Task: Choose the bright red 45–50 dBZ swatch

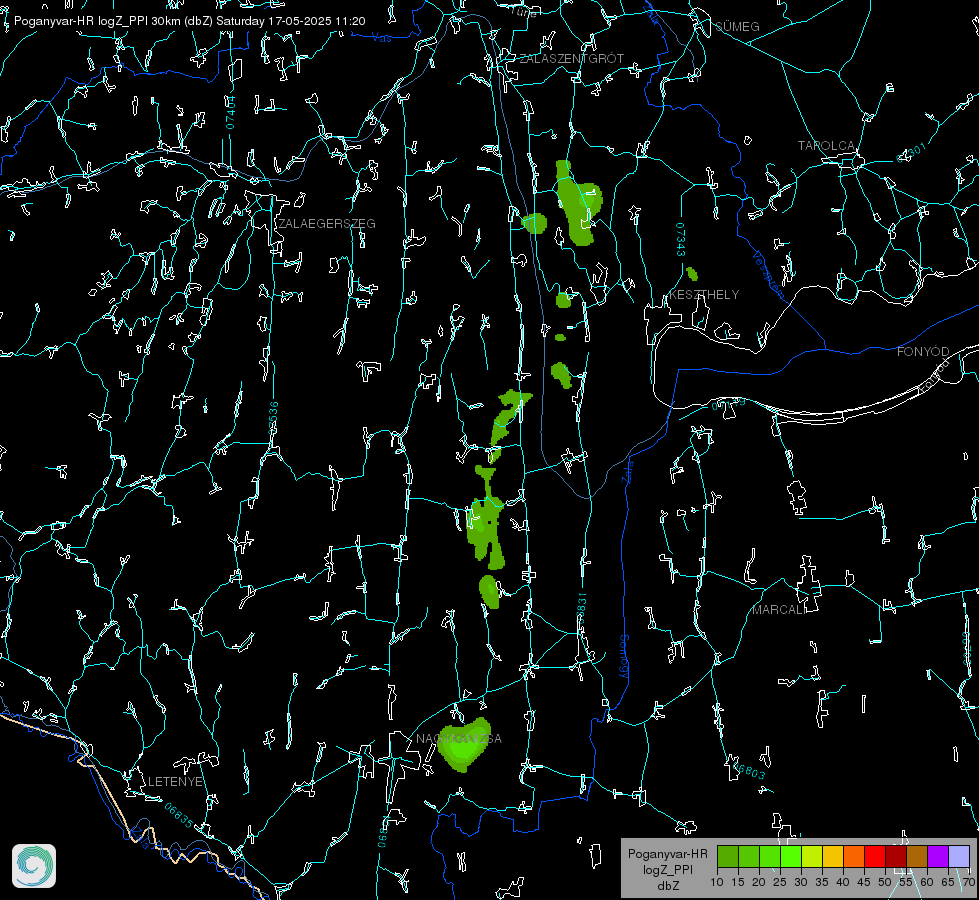Action: [x=875, y=856]
